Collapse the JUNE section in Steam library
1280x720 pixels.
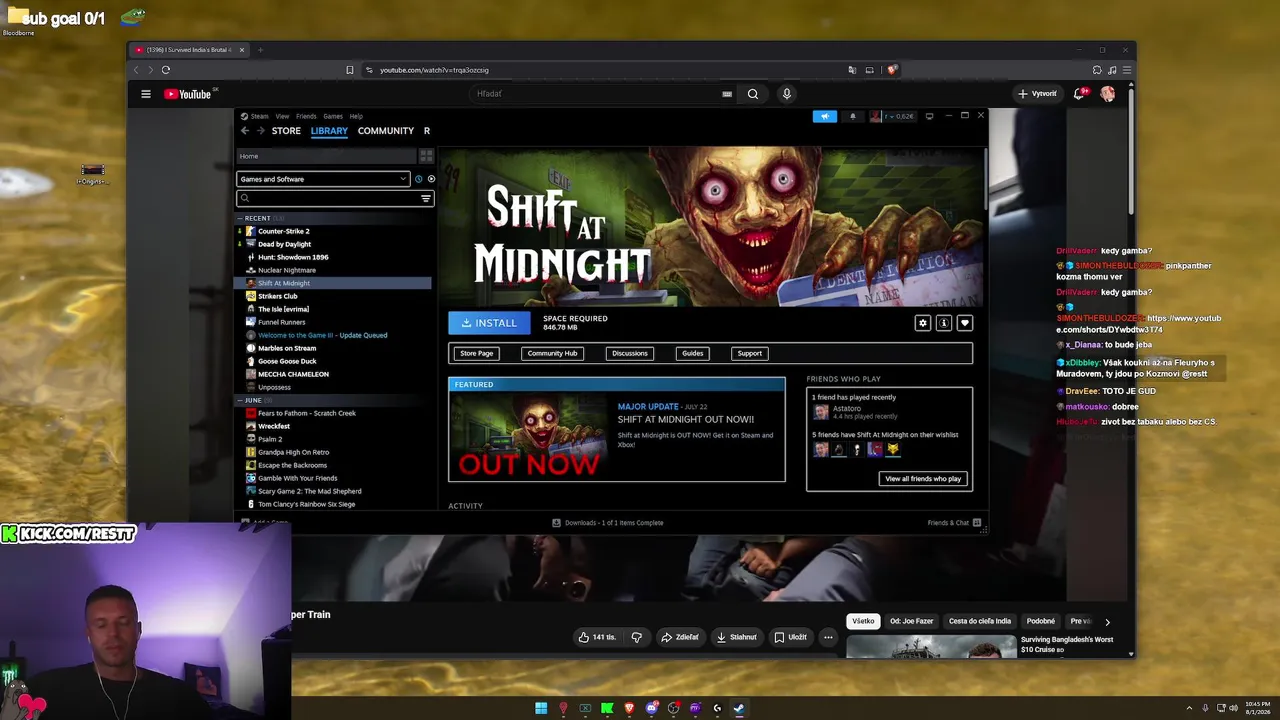[240, 400]
